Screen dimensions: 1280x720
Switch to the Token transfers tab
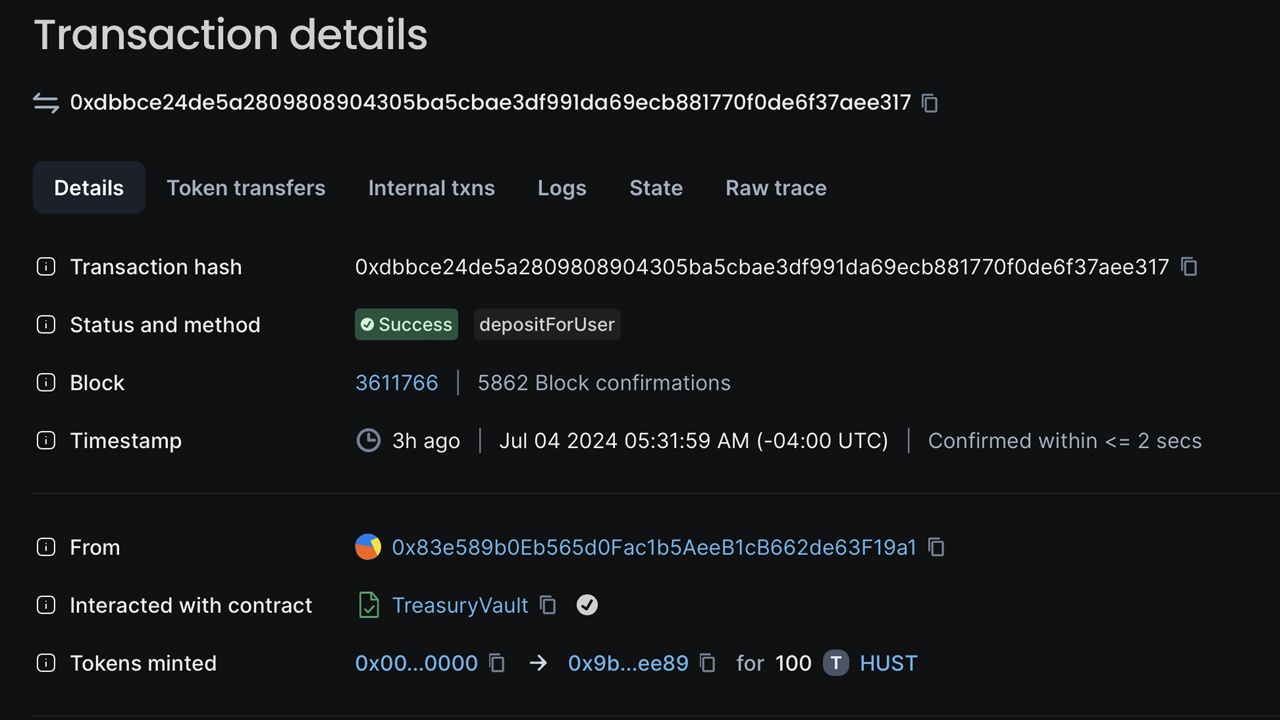pos(246,187)
